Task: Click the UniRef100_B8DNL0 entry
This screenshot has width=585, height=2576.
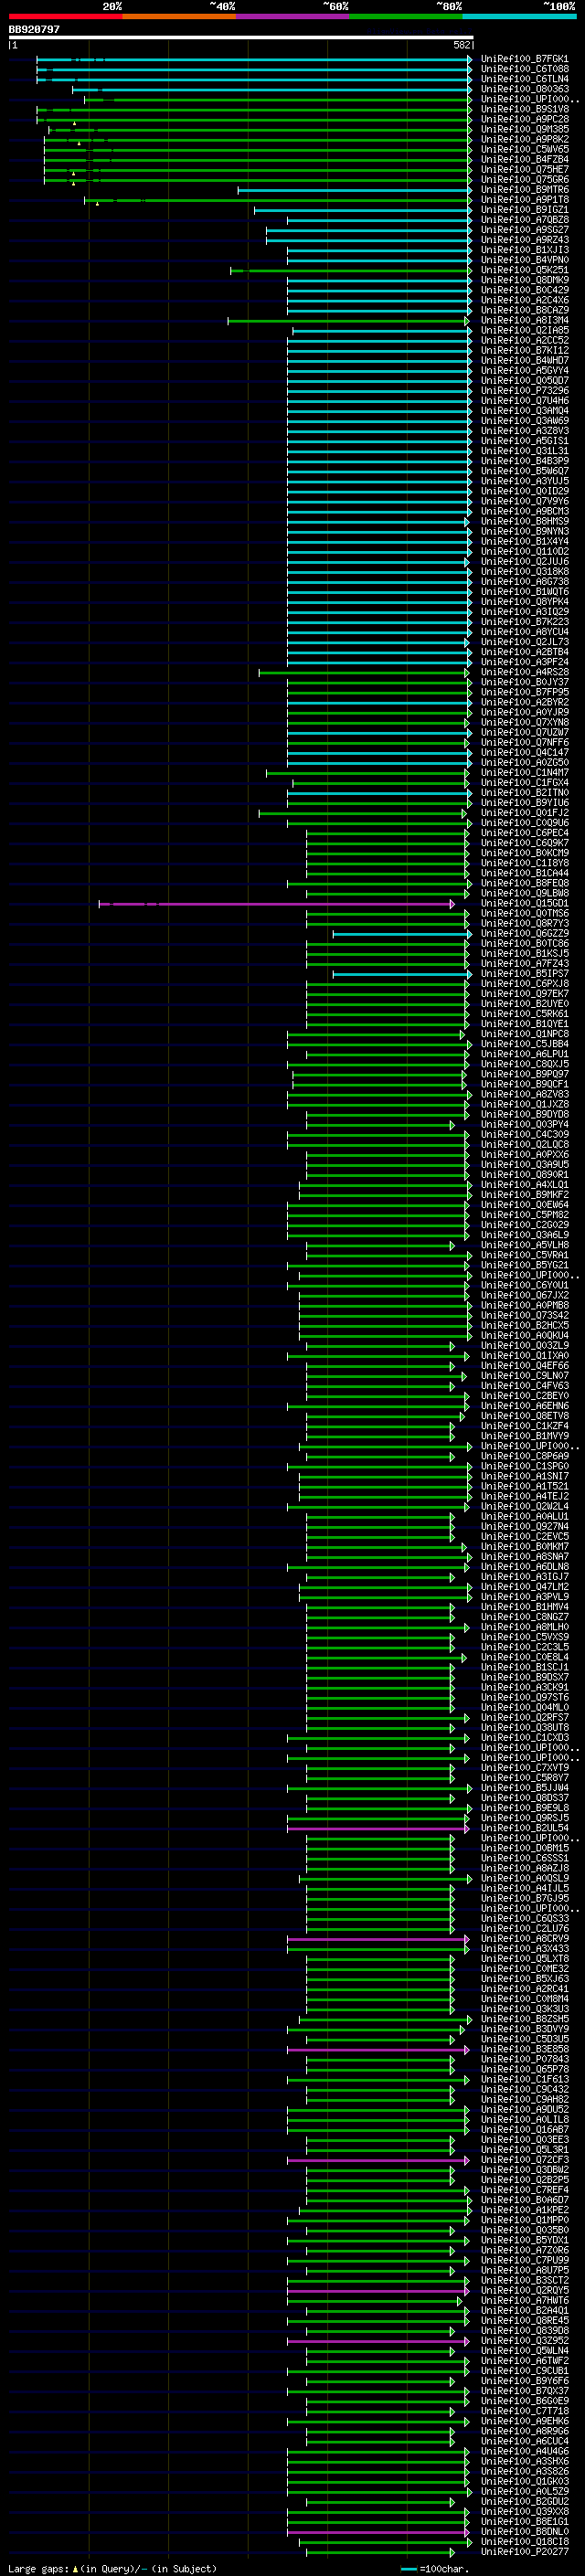Action: click(524, 2531)
